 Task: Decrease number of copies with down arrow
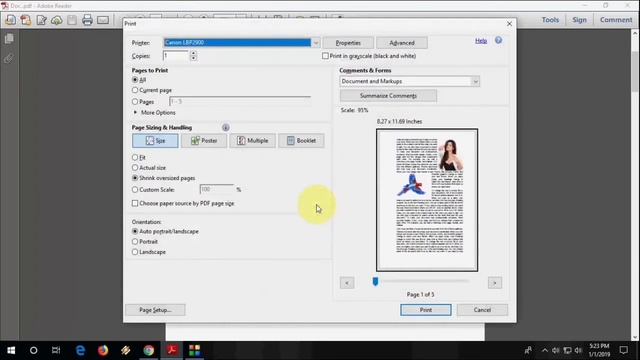coord(193,58)
